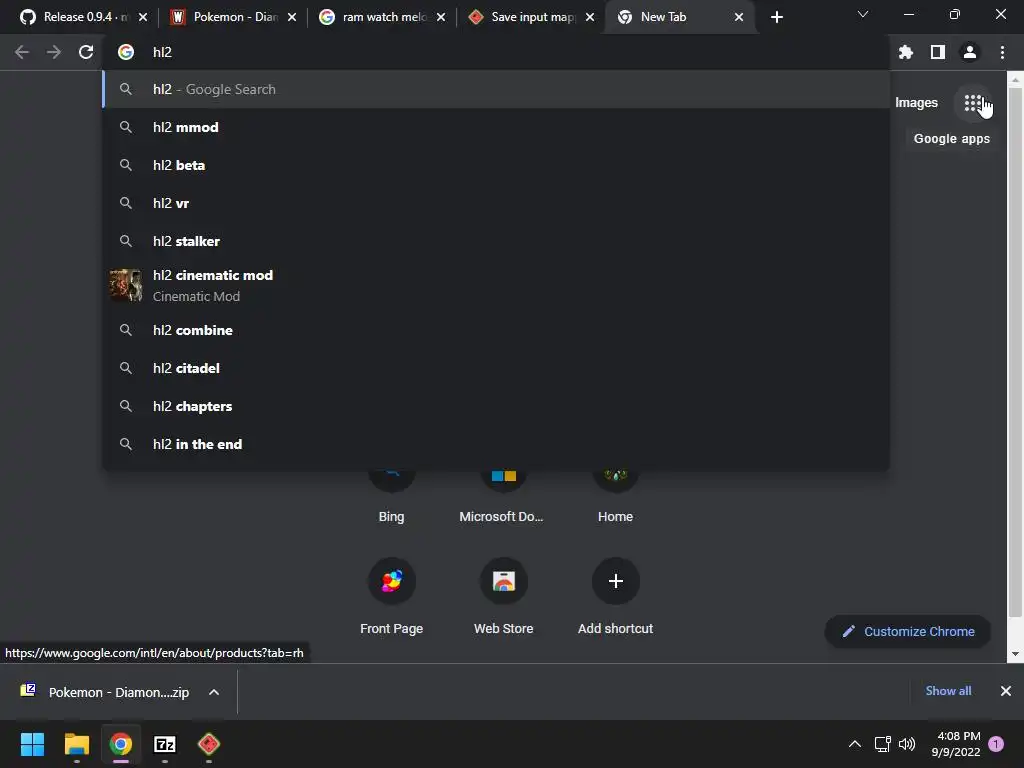The width and height of the screenshot is (1024, 768).
Task: Select the hl2 mmod suggestion
Action: click(496, 127)
